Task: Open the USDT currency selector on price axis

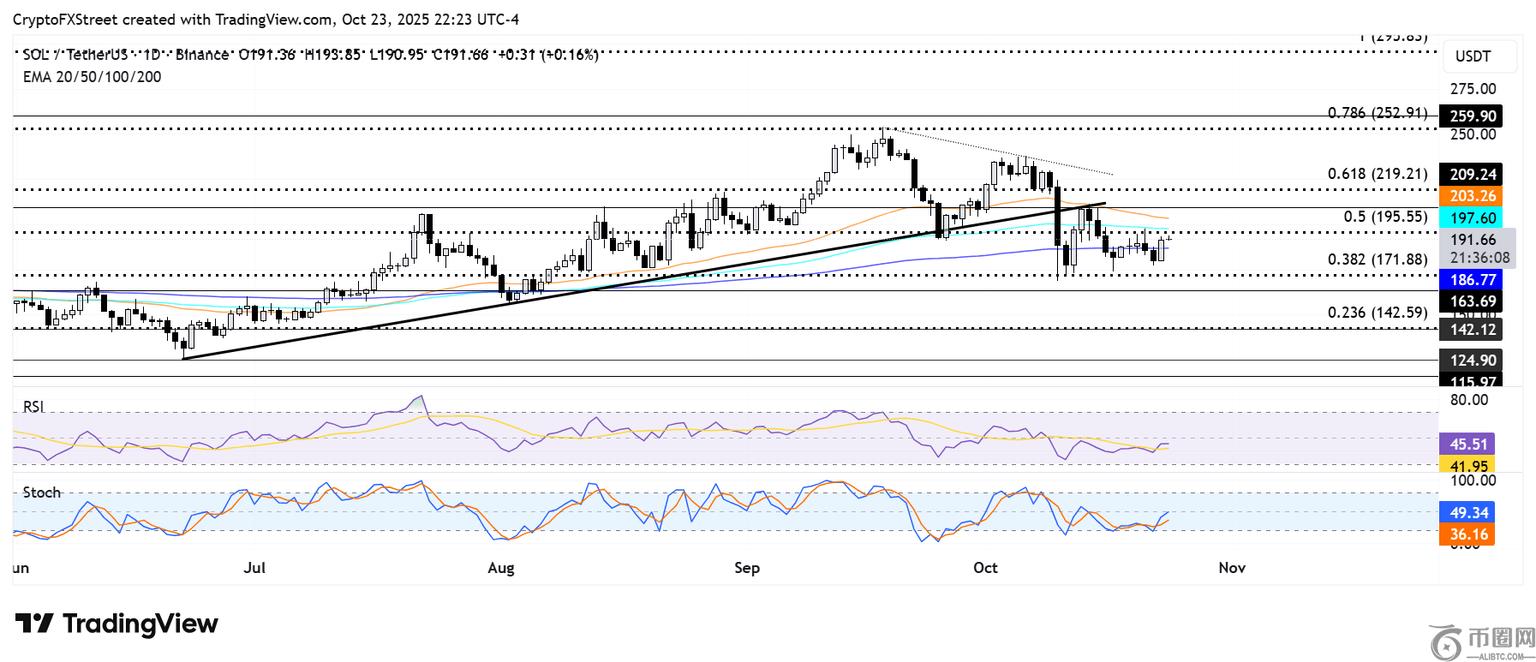Action: (1471, 57)
